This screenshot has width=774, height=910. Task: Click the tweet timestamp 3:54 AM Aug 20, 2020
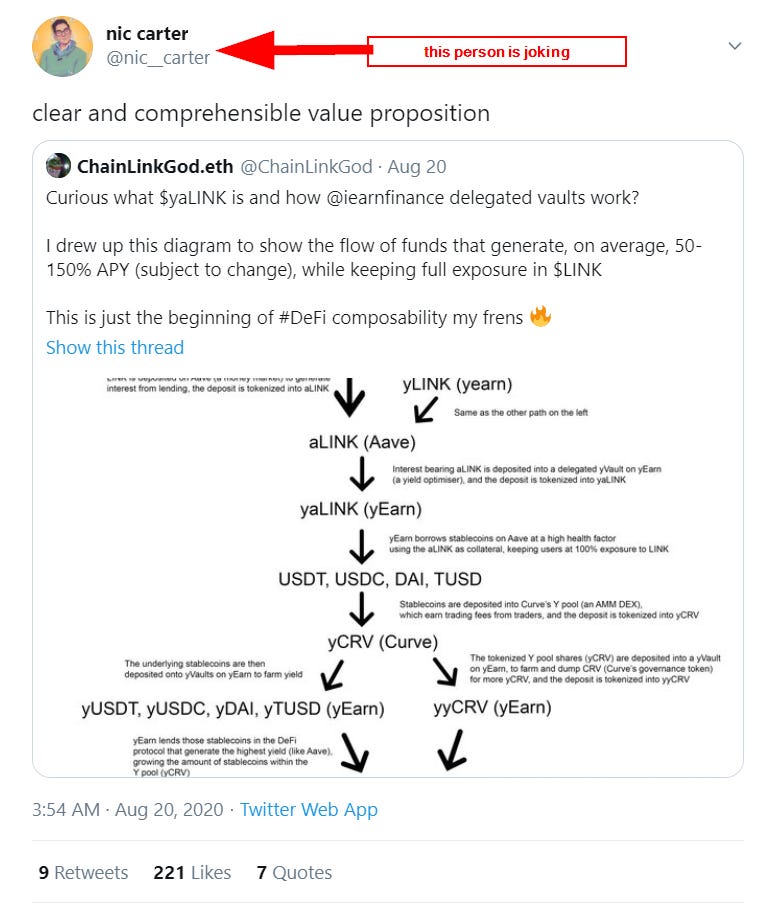[x=128, y=810]
